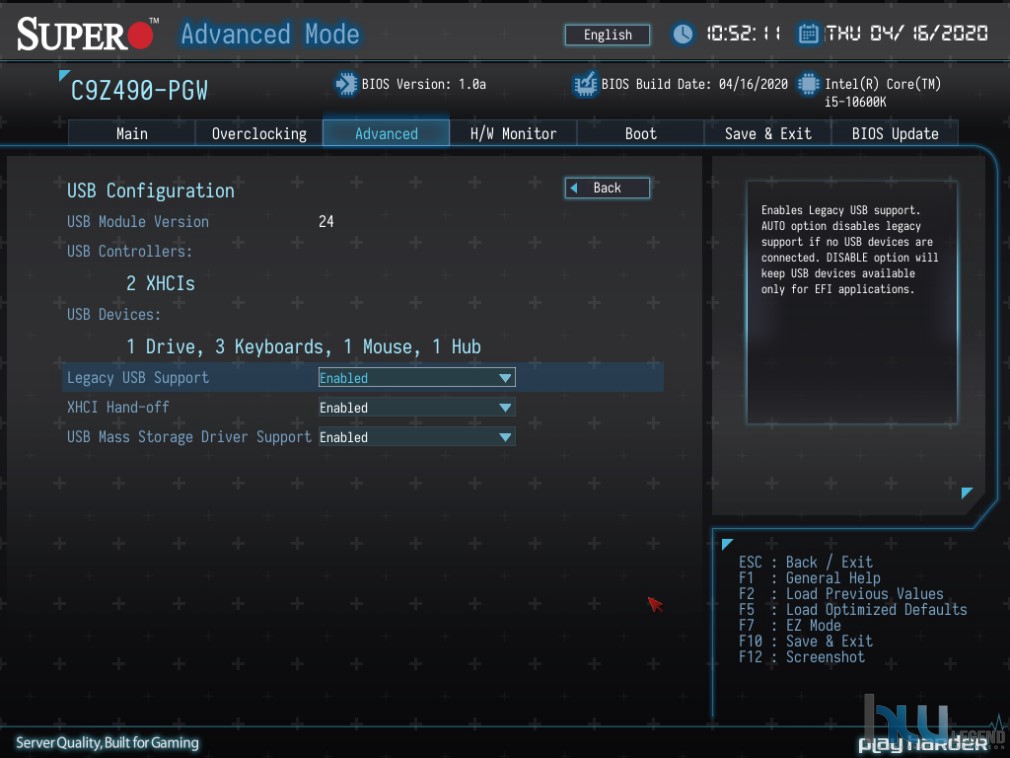Click the calendar icon beside the date

tap(808, 33)
